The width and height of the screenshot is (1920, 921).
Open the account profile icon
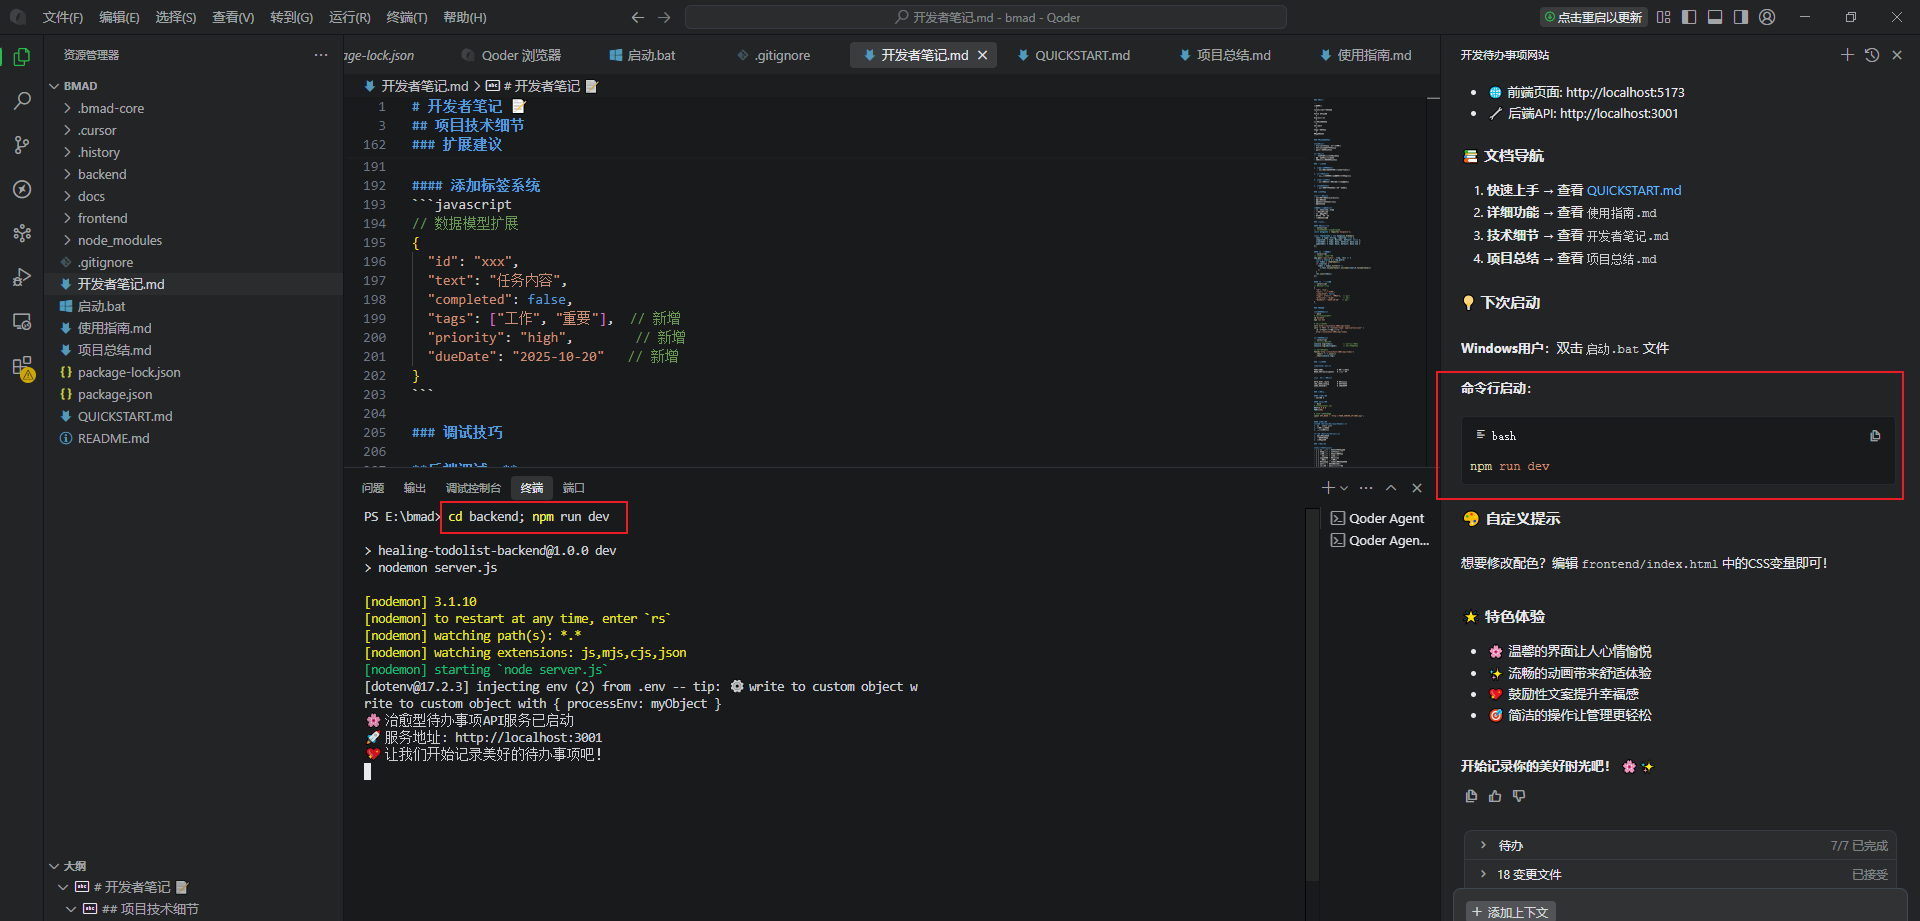click(x=1767, y=17)
